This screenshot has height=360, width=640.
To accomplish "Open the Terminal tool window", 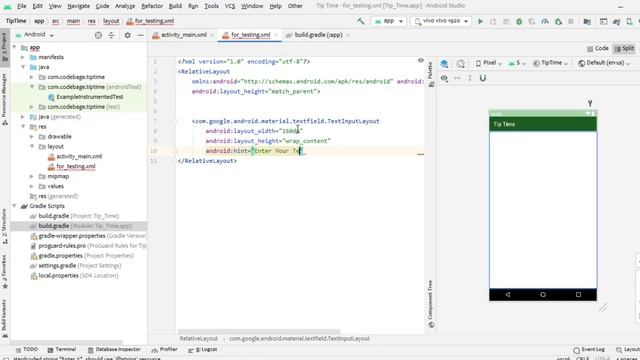I will tap(62, 350).
